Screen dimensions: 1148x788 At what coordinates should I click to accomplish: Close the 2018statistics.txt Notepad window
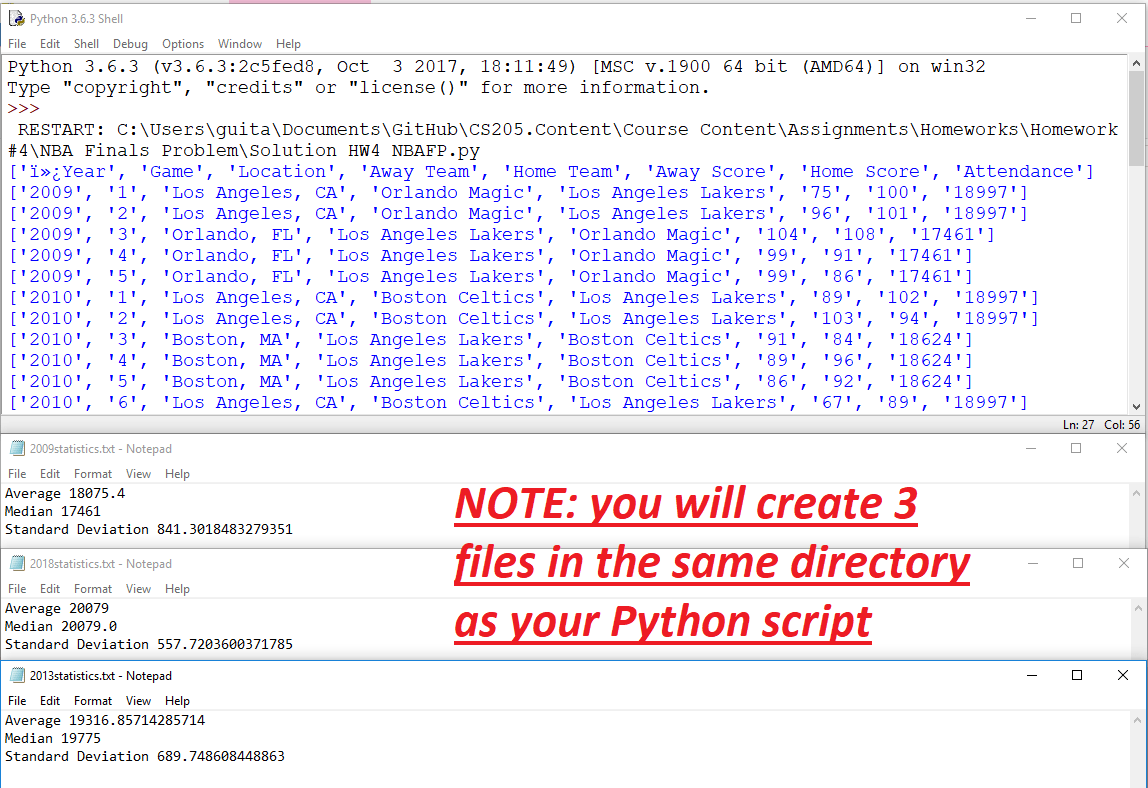(x=1124, y=563)
